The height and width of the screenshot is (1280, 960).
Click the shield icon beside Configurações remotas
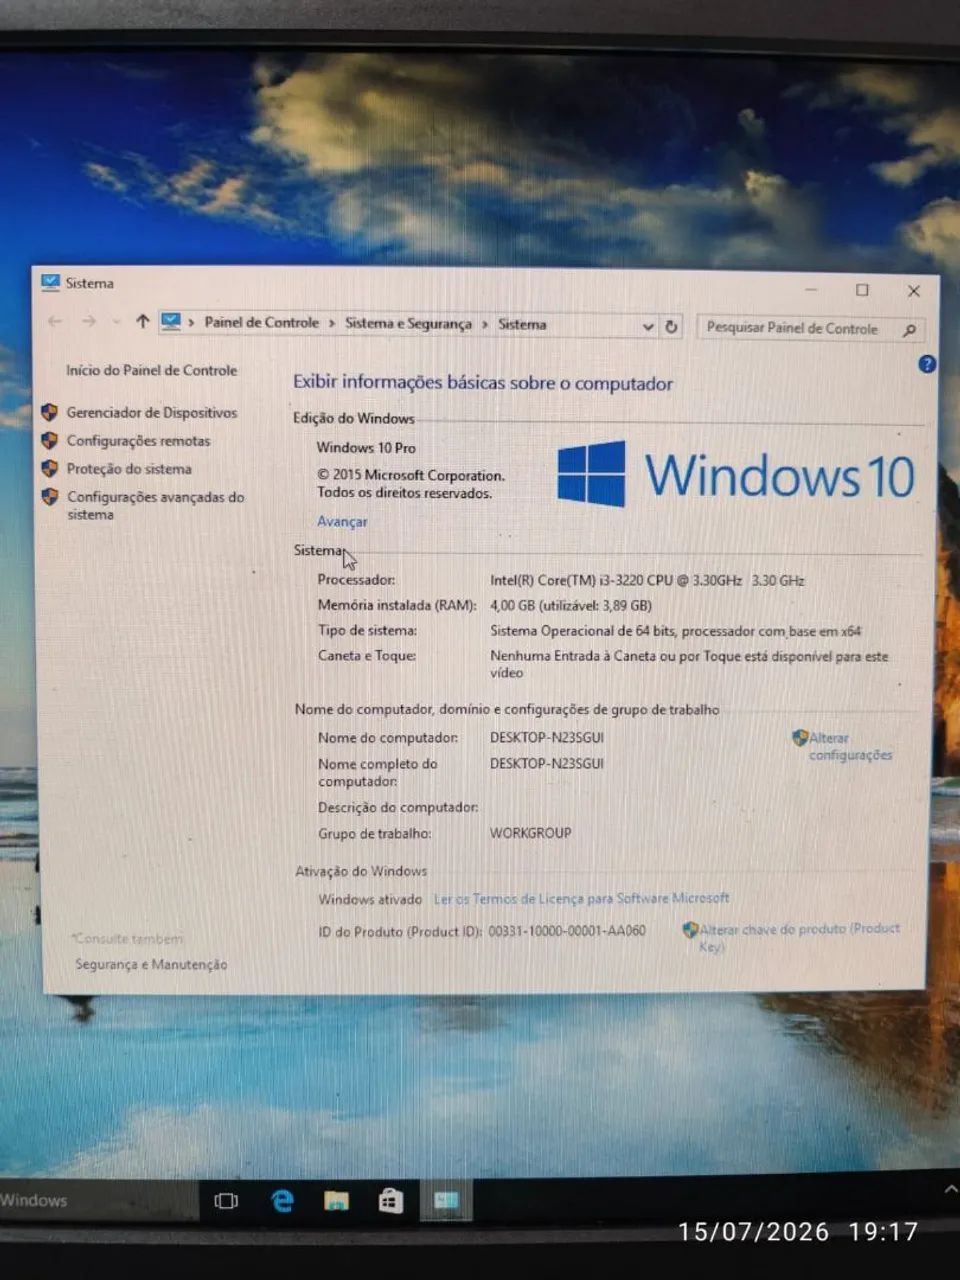(x=49, y=439)
